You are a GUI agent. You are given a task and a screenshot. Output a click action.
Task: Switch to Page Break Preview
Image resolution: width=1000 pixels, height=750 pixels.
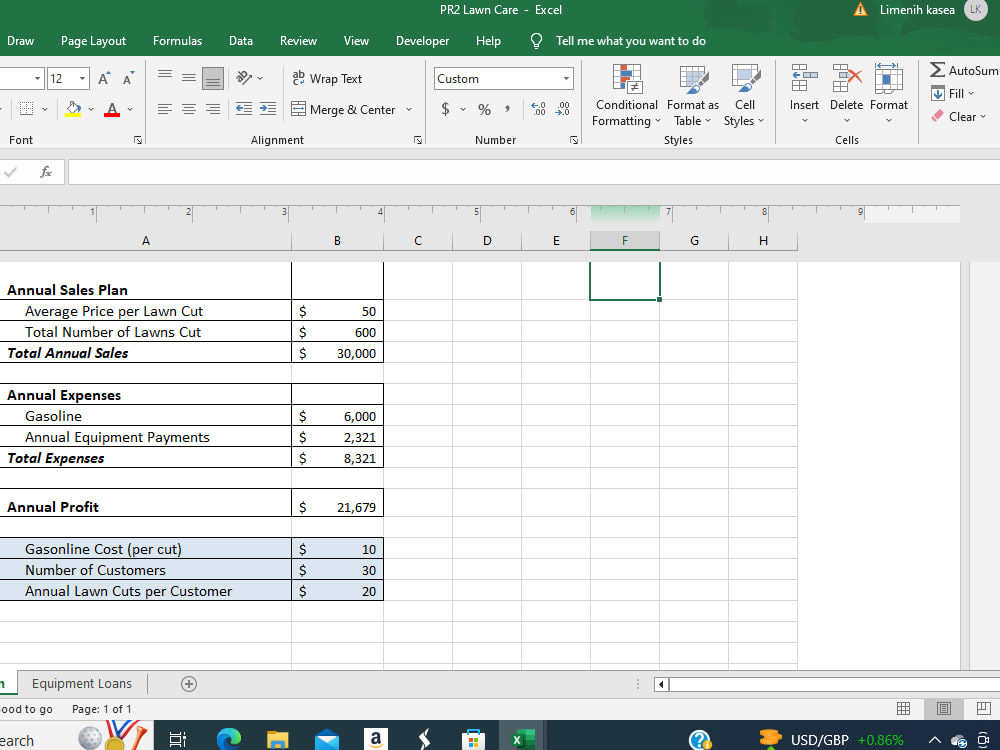[983, 709]
